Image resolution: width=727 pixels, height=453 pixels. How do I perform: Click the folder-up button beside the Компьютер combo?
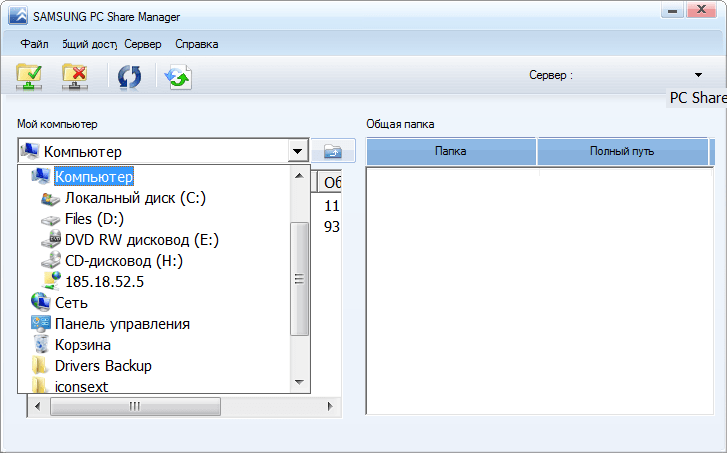coord(333,151)
